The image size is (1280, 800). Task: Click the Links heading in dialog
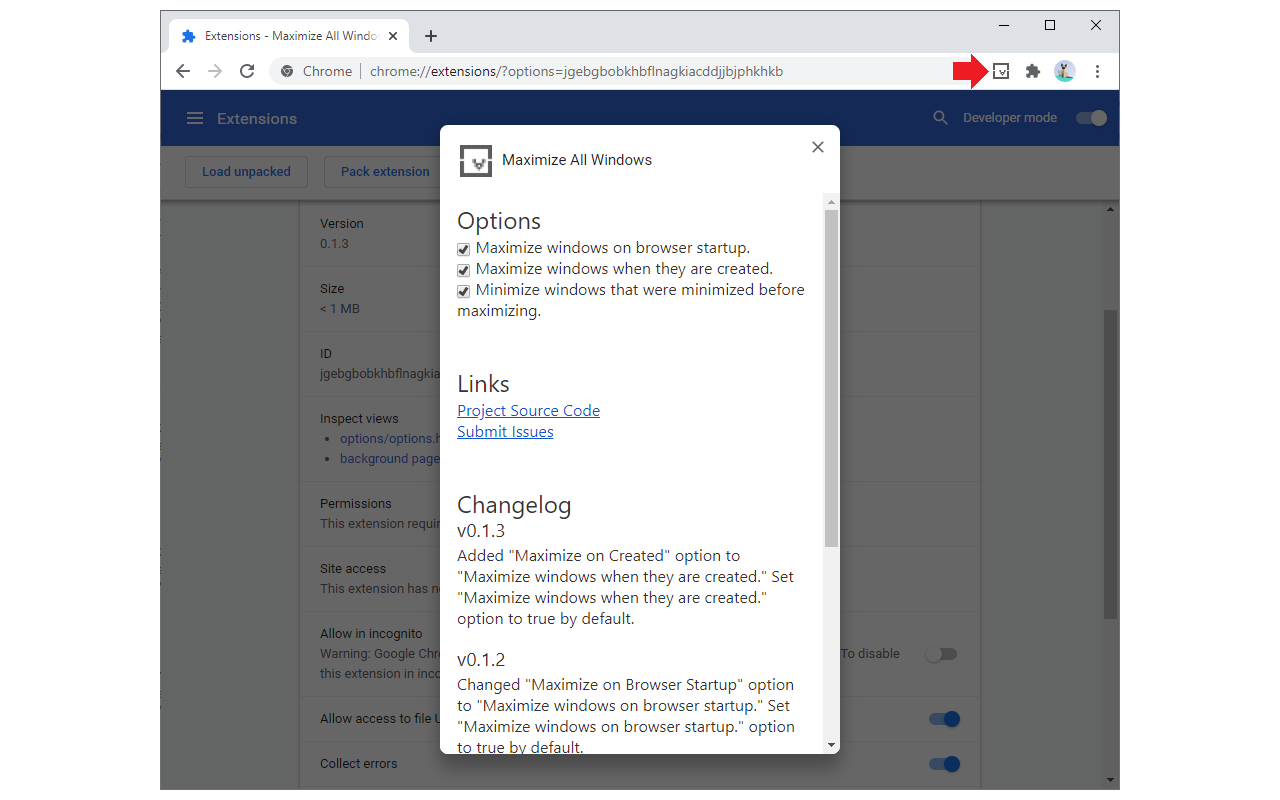pyautogui.click(x=483, y=384)
